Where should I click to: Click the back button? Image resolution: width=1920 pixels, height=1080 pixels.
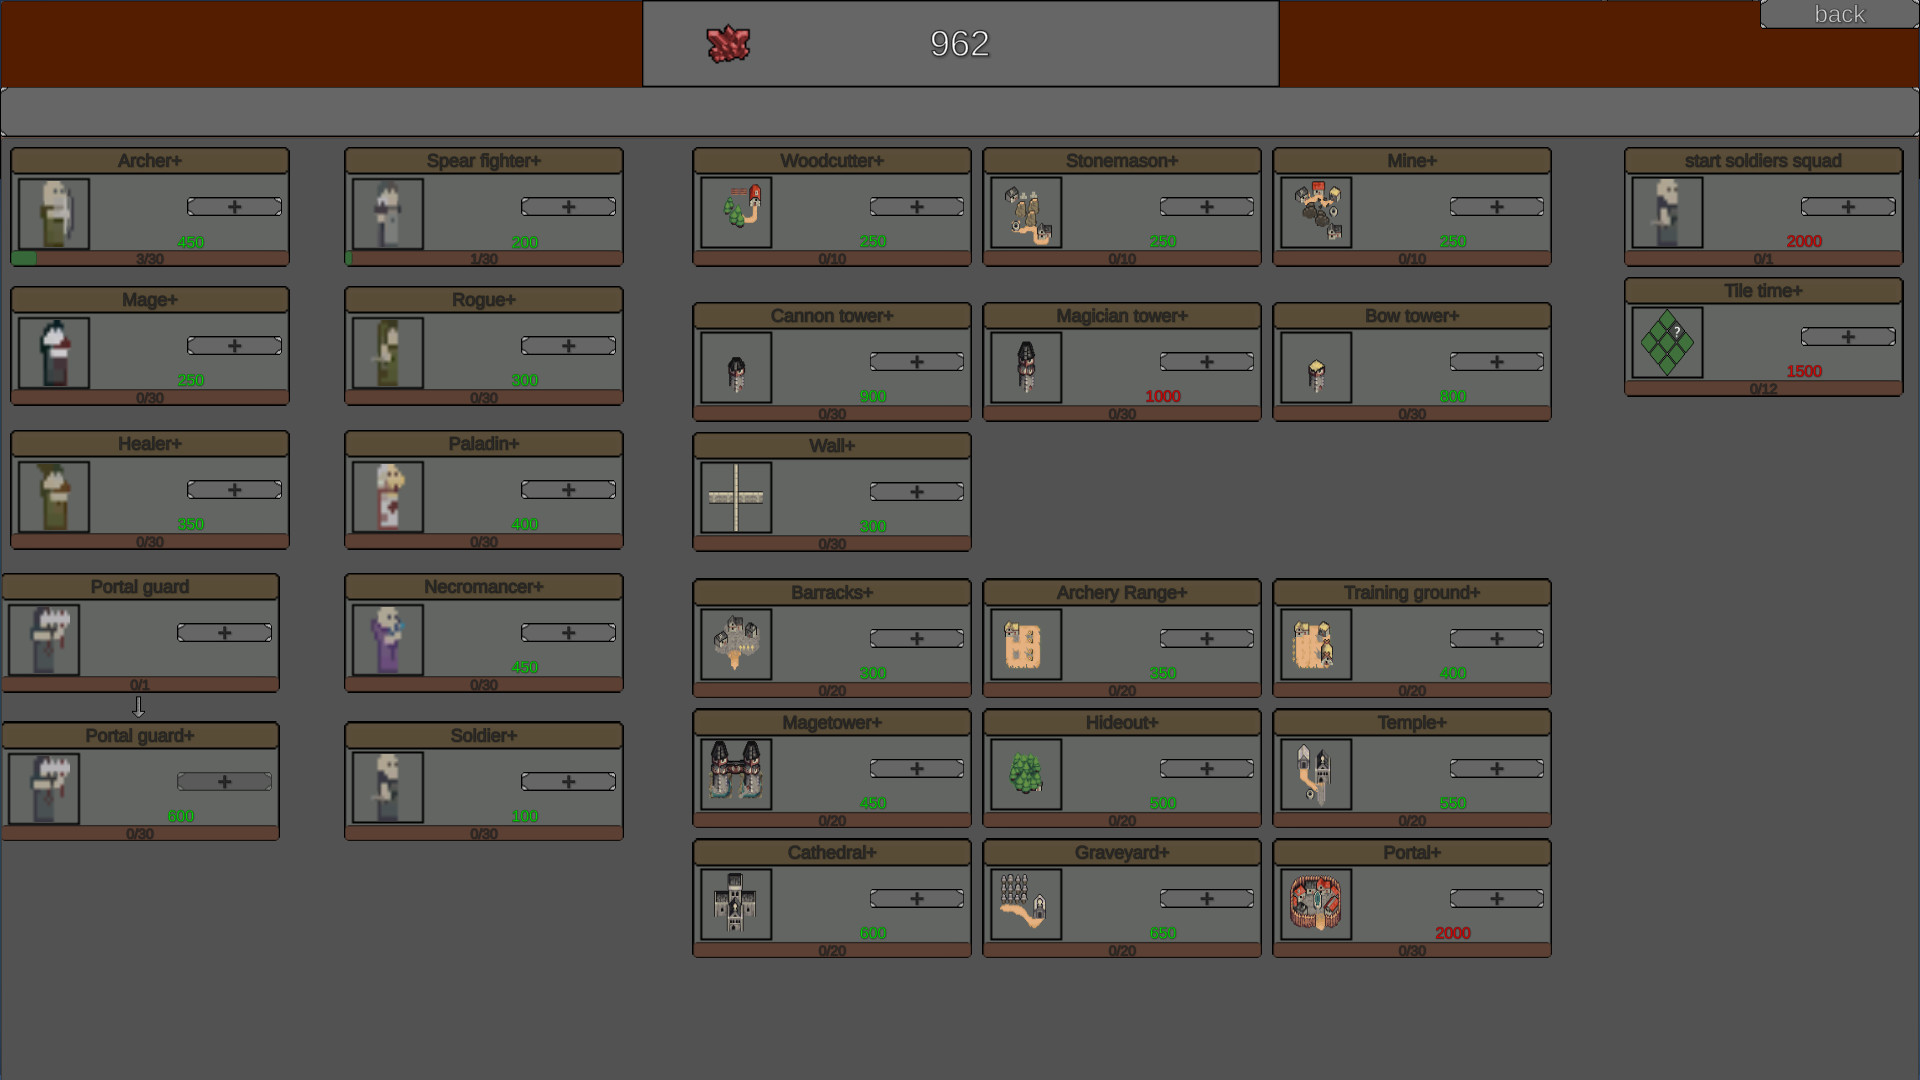pos(1838,14)
